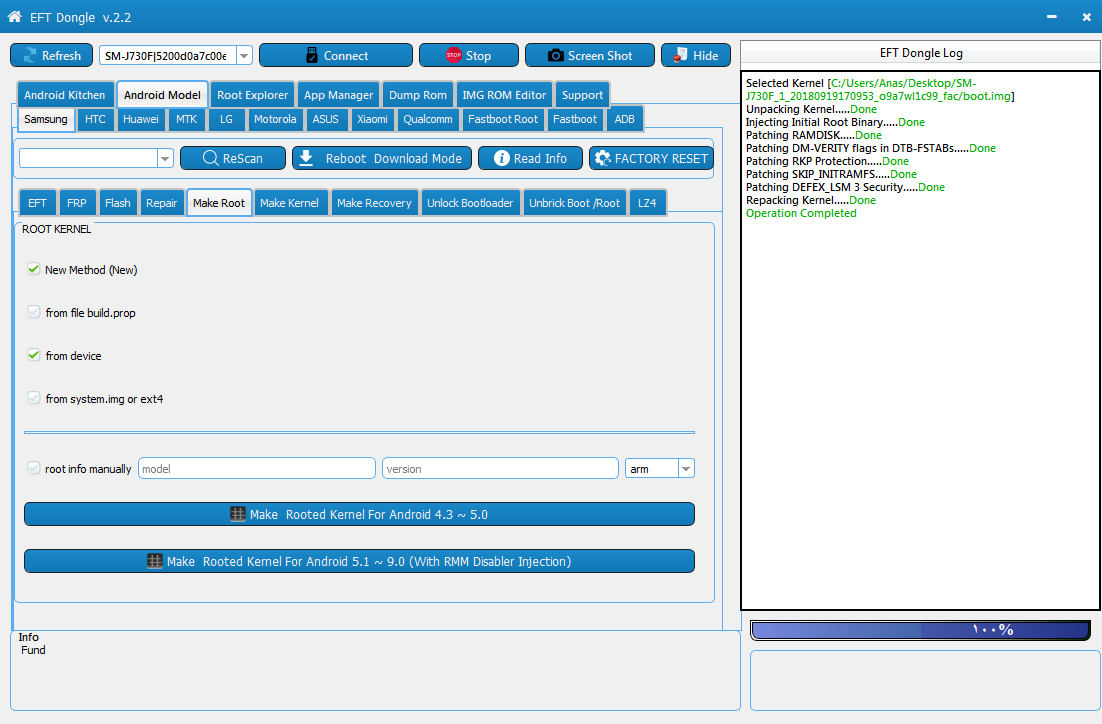Click the info icon on Read Info
This screenshot has width=1102, height=724.
pyautogui.click(x=502, y=158)
